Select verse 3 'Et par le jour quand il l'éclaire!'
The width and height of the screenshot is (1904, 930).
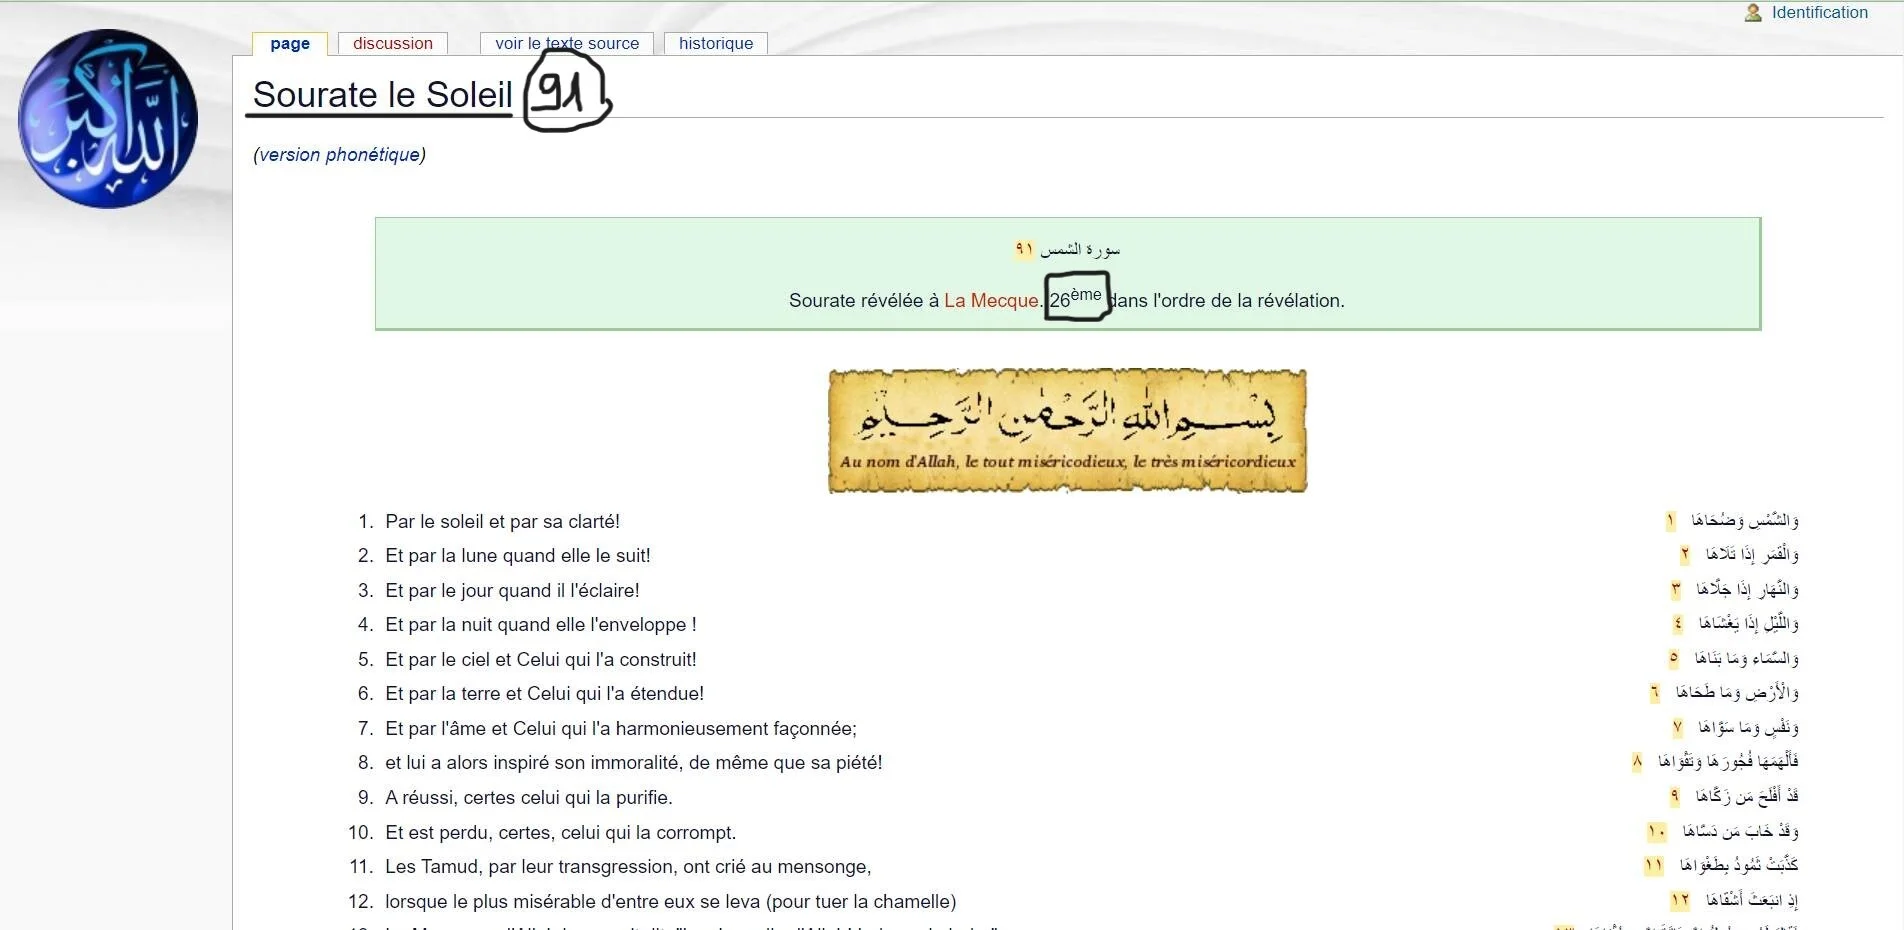[x=512, y=591]
